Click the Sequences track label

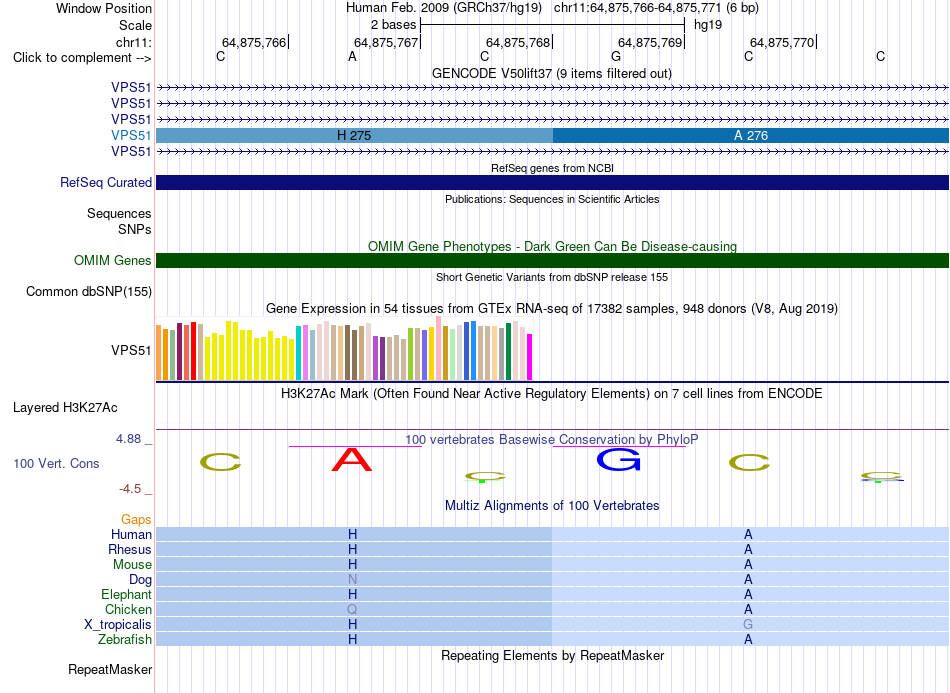119,213
